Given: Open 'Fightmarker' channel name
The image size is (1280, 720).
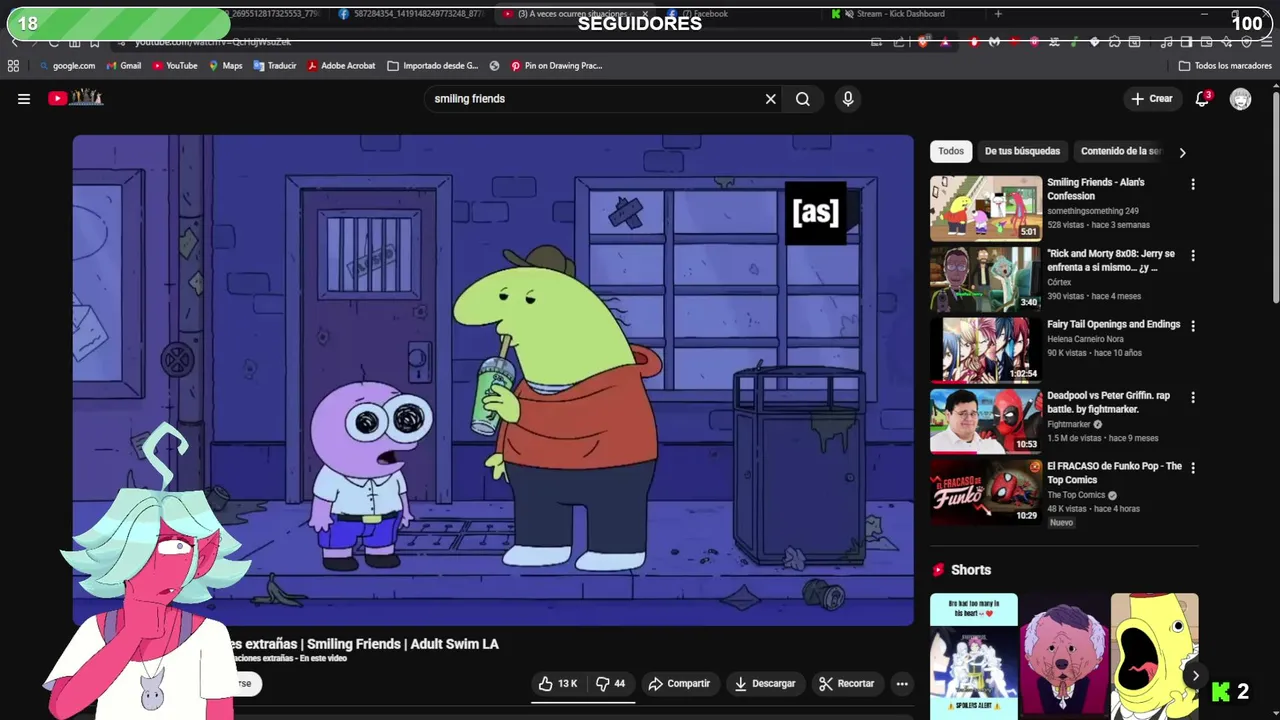Looking at the screenshot, I should pos(1069,424).
